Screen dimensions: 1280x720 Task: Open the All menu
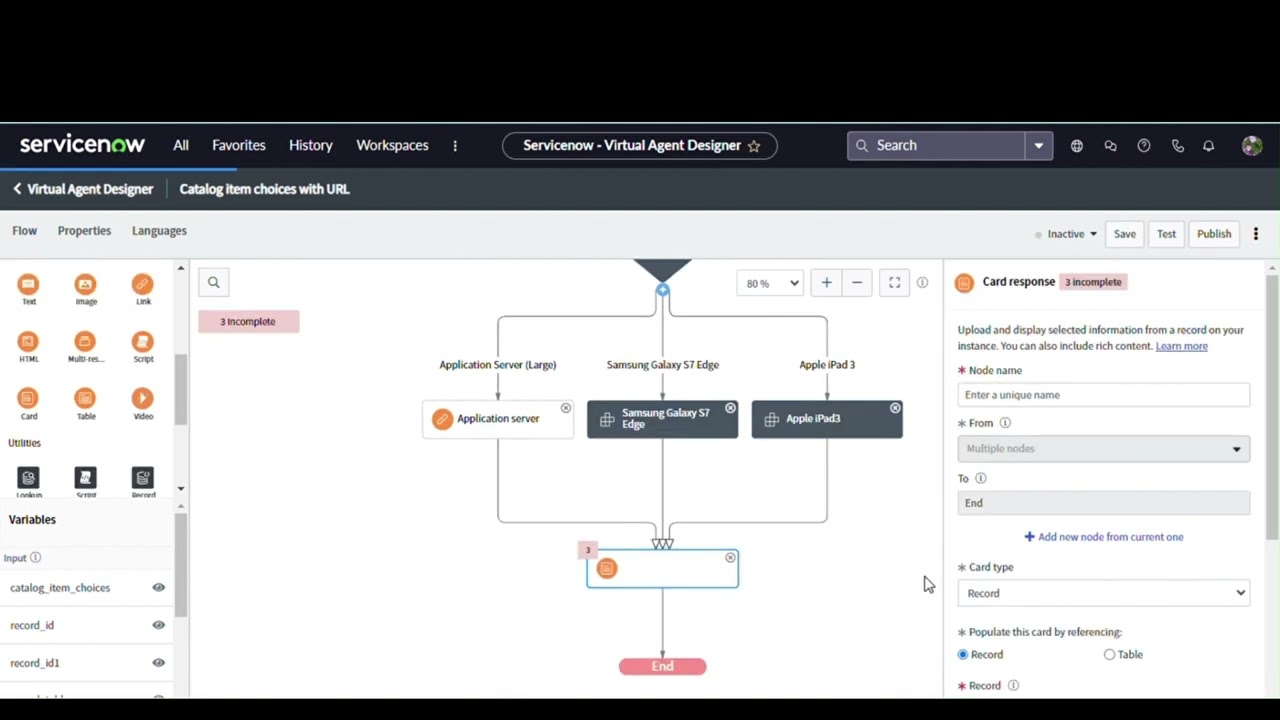181,145
